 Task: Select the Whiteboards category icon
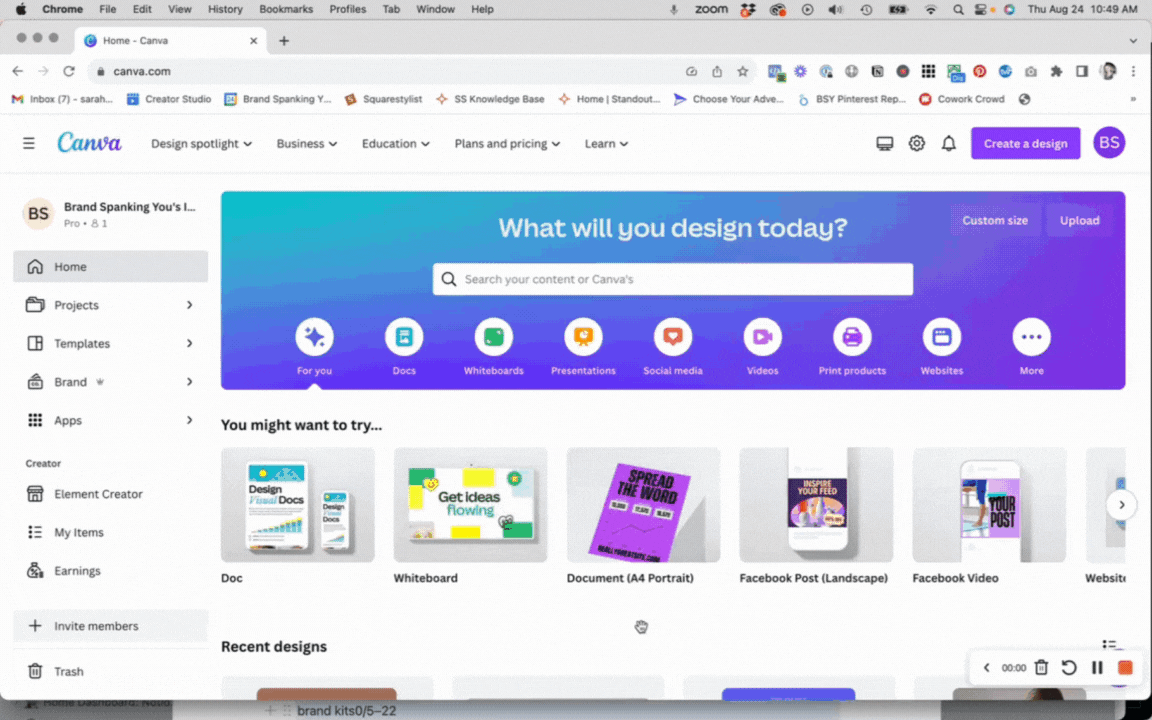[x=494, y=337]
